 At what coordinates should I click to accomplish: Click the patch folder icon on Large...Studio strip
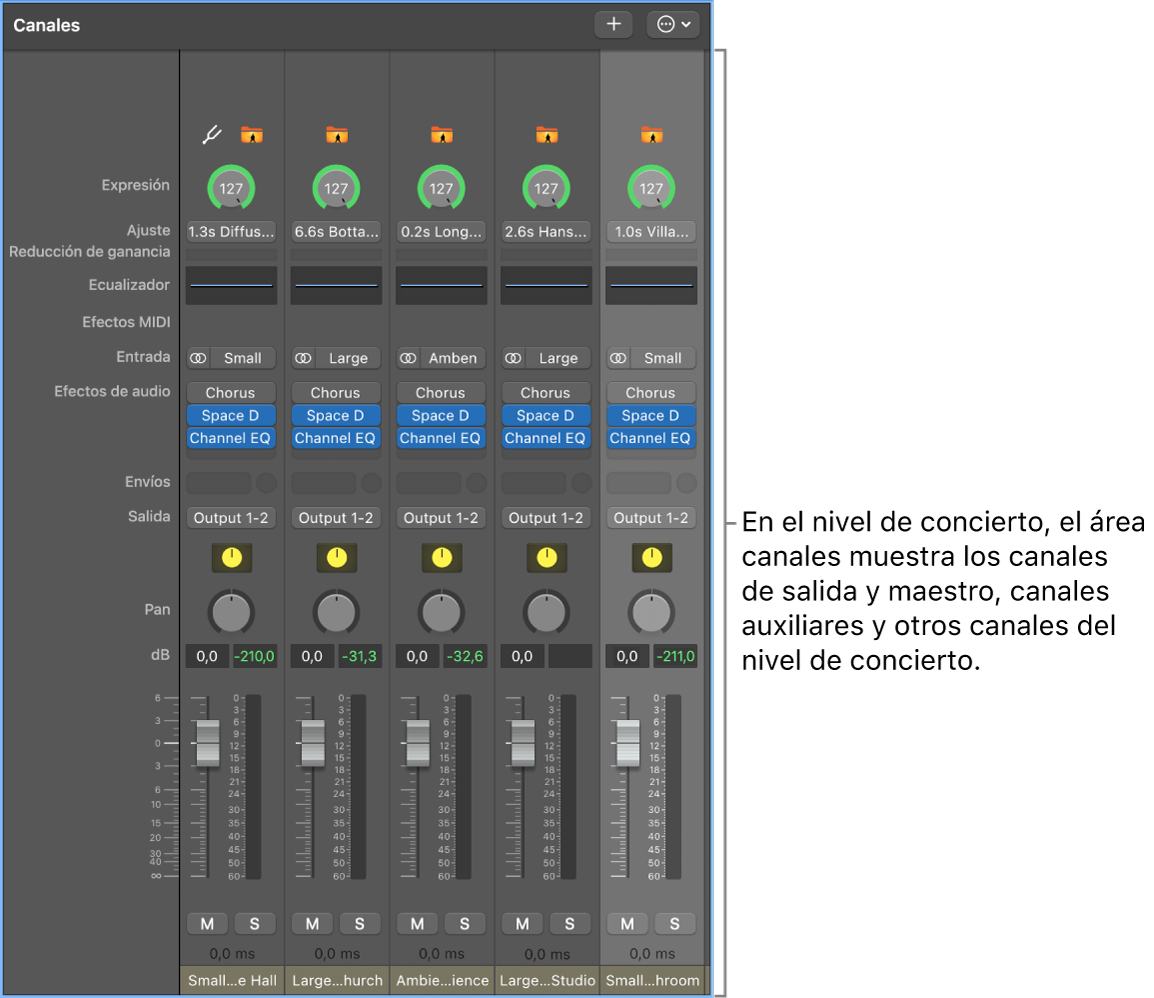(547, 135)
